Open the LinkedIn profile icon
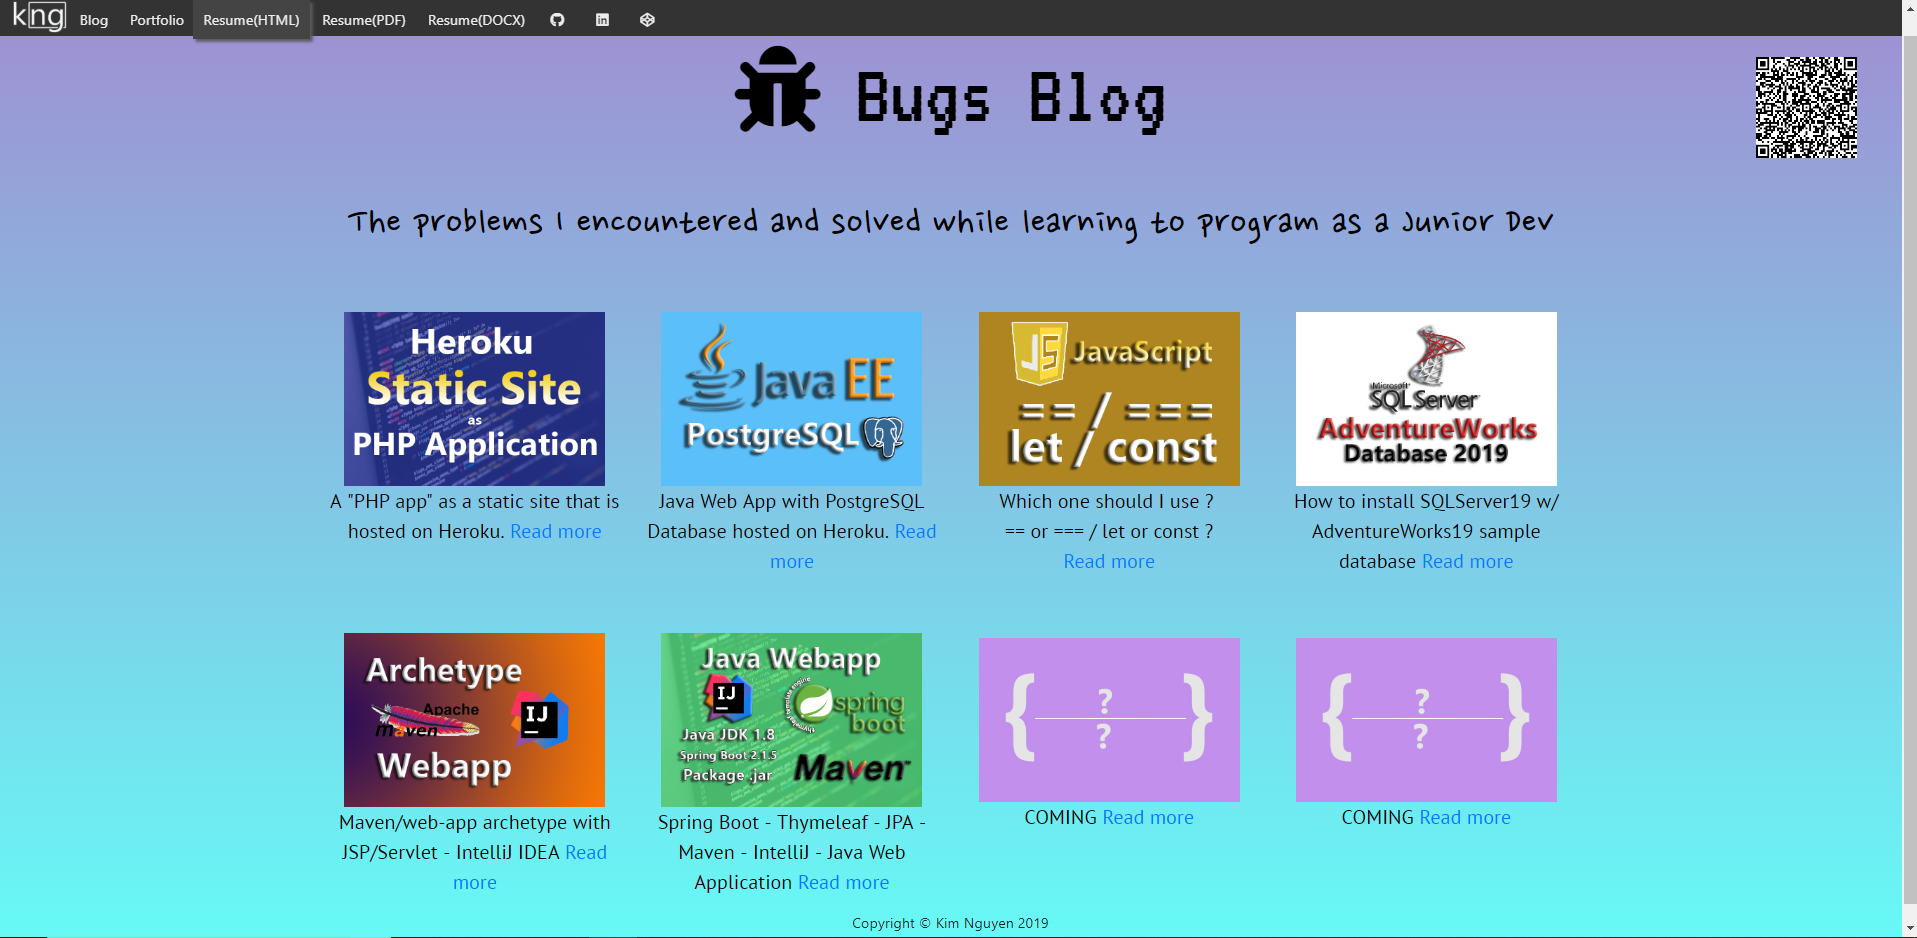The width and height of the screenshot is (1917, 938). pos(602,19)
